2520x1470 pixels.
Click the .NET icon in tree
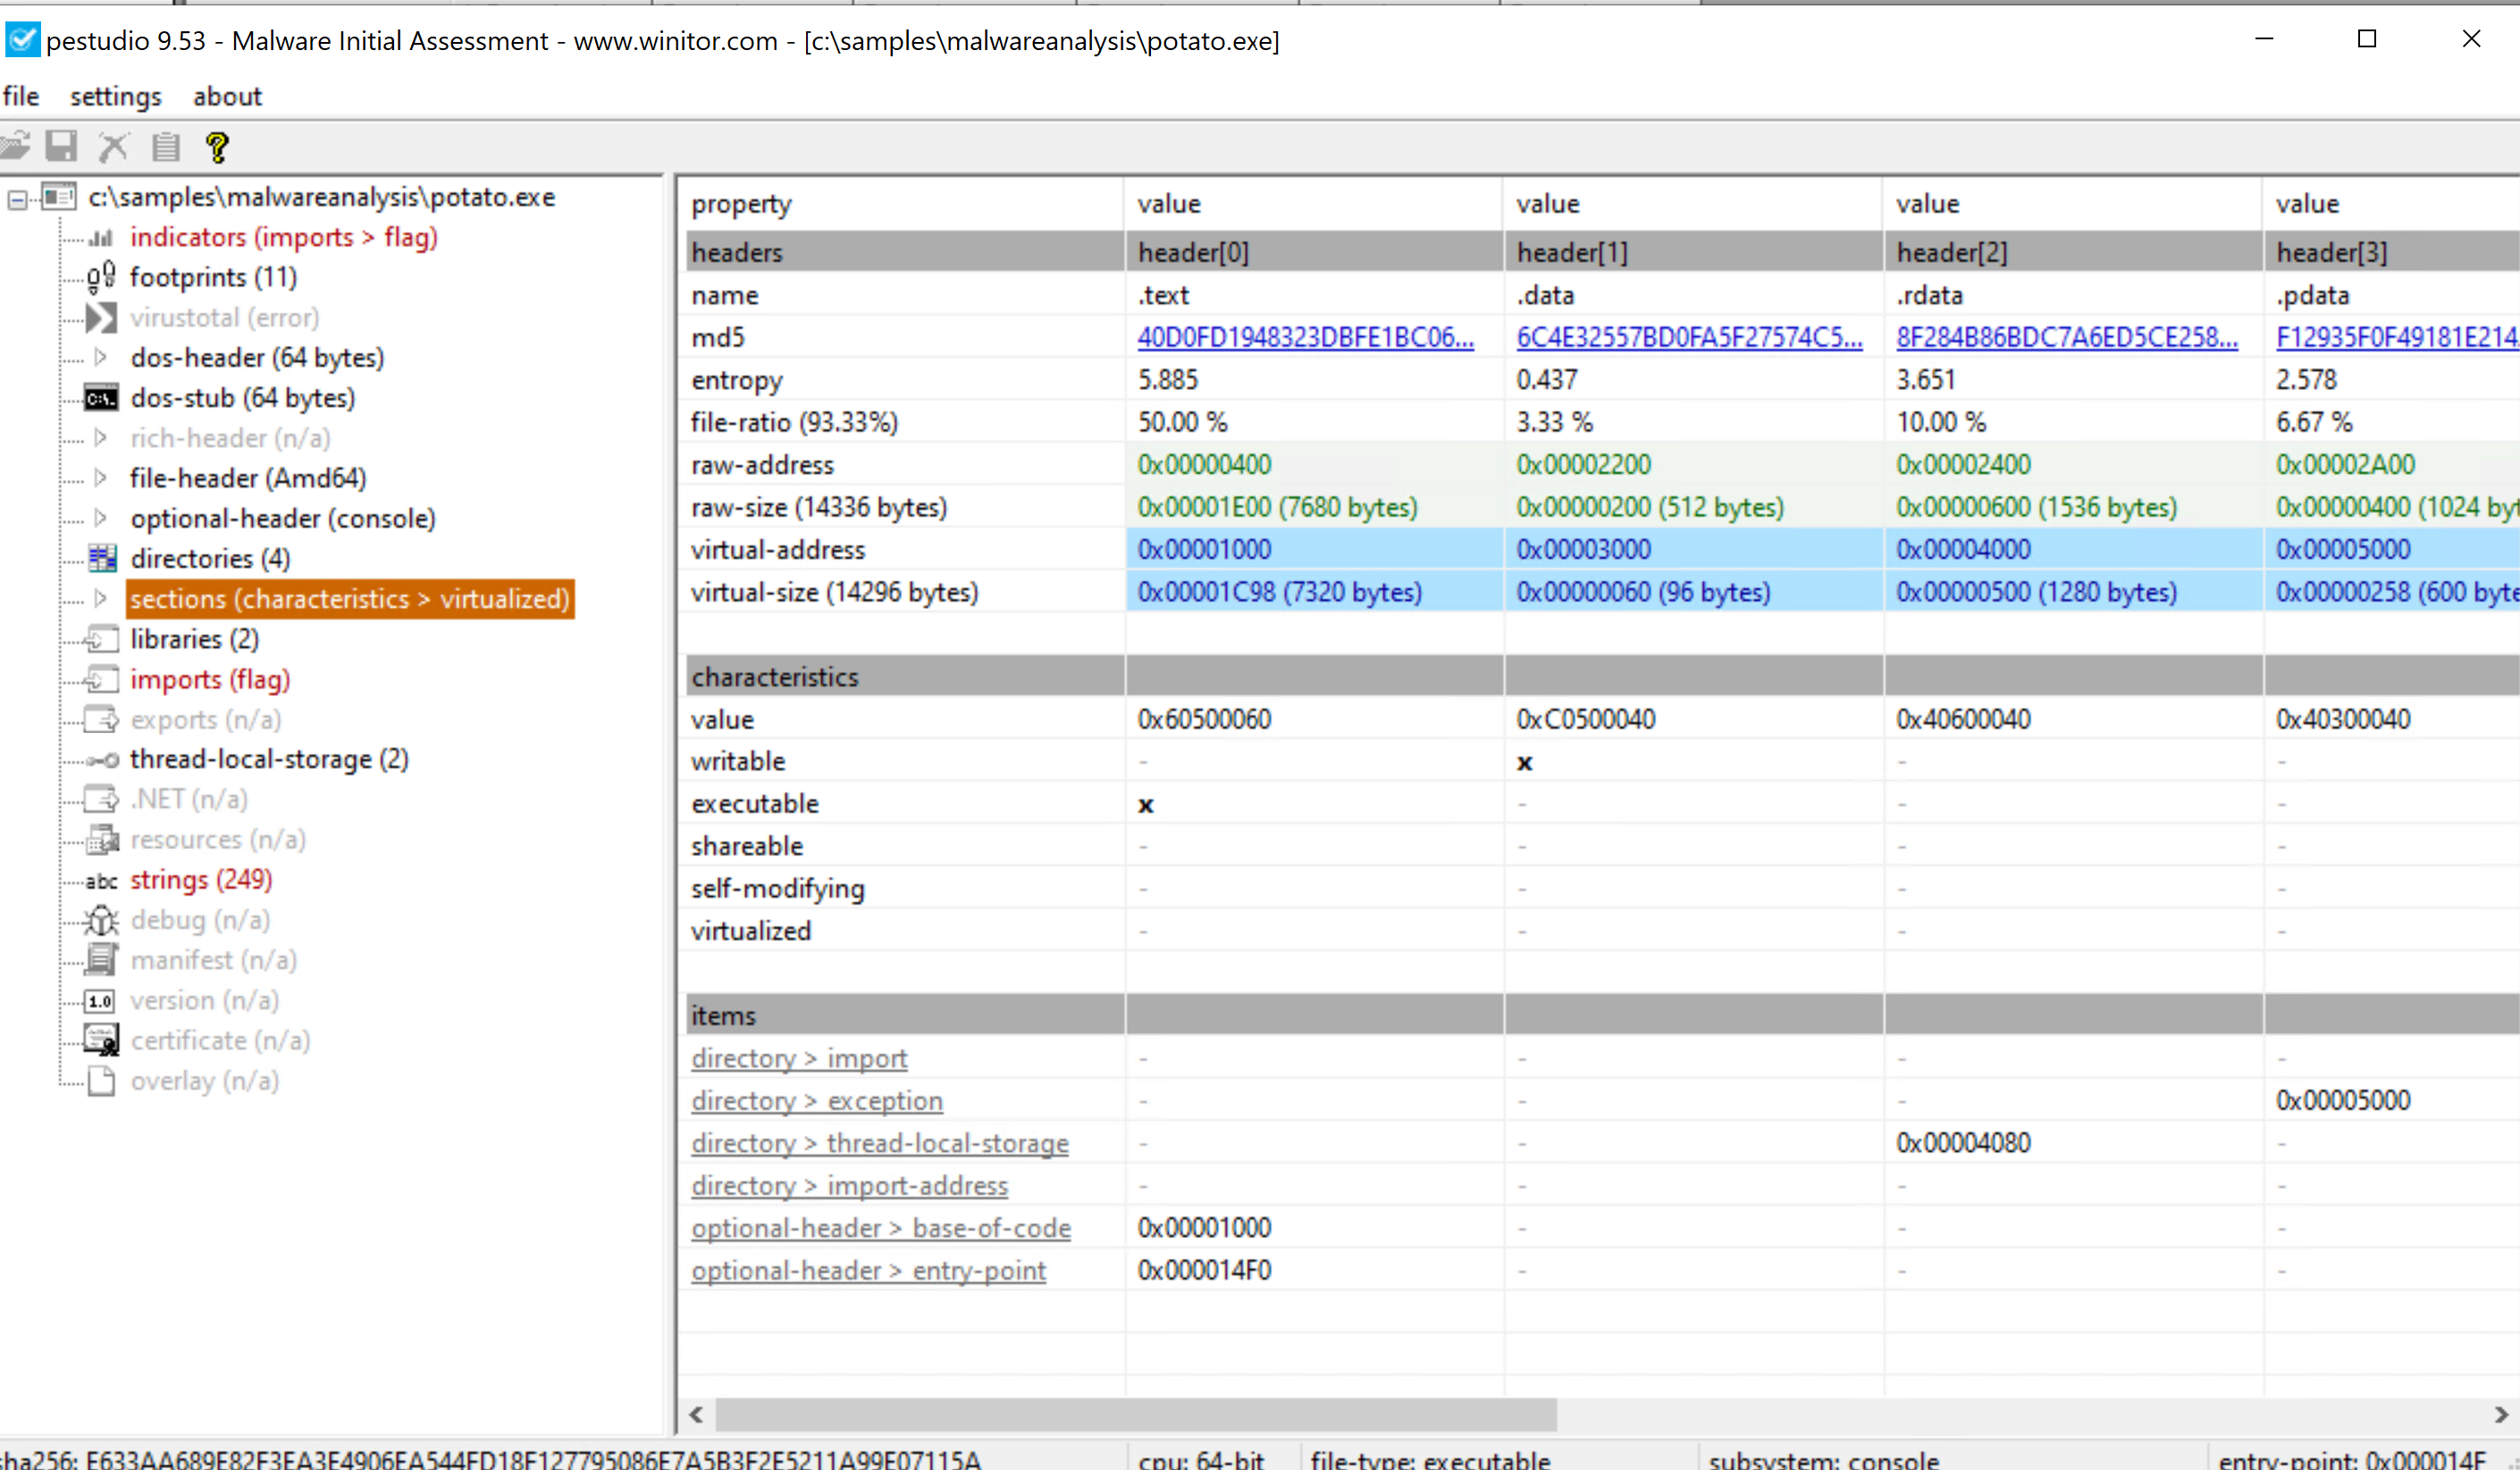click(102, 799)
